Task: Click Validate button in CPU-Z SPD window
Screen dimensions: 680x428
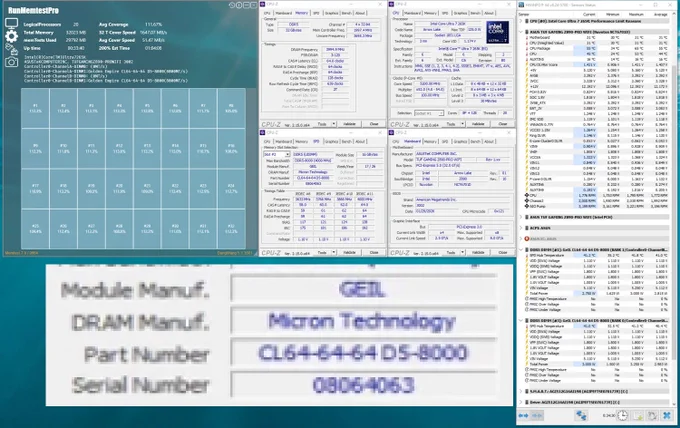Action: coord(350,252)
